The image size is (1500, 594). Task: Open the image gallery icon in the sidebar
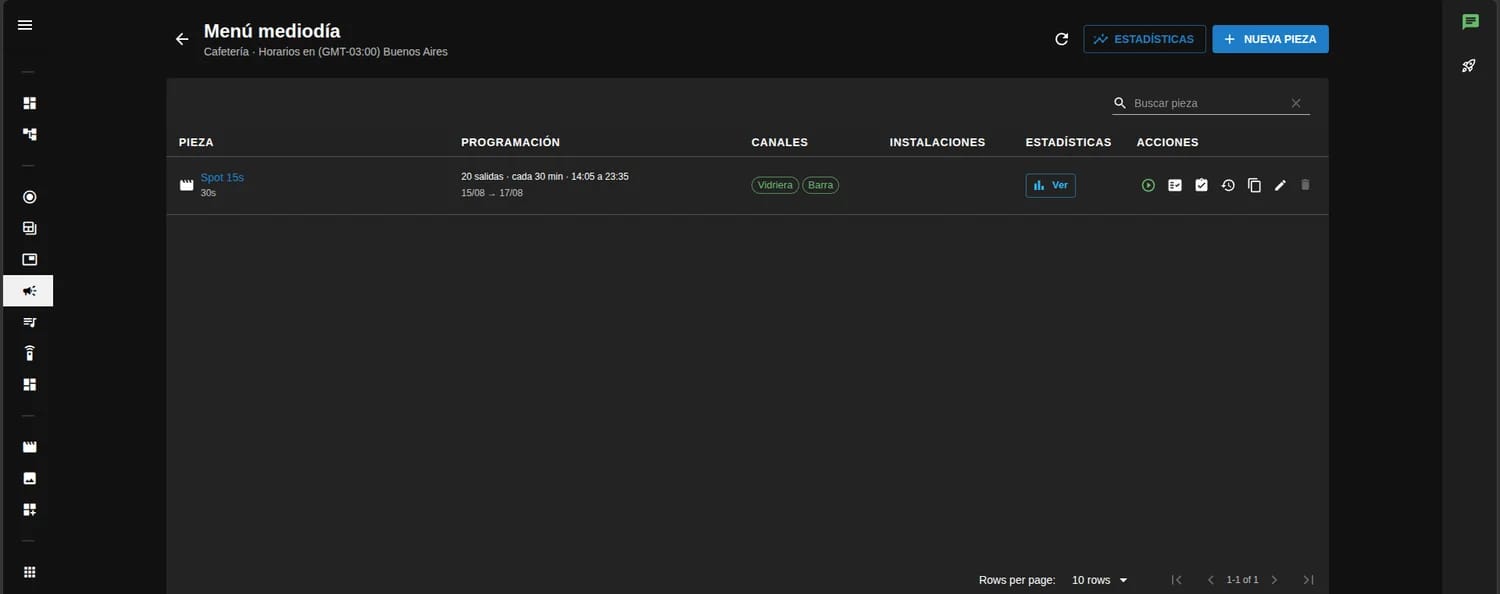point(29,478)
